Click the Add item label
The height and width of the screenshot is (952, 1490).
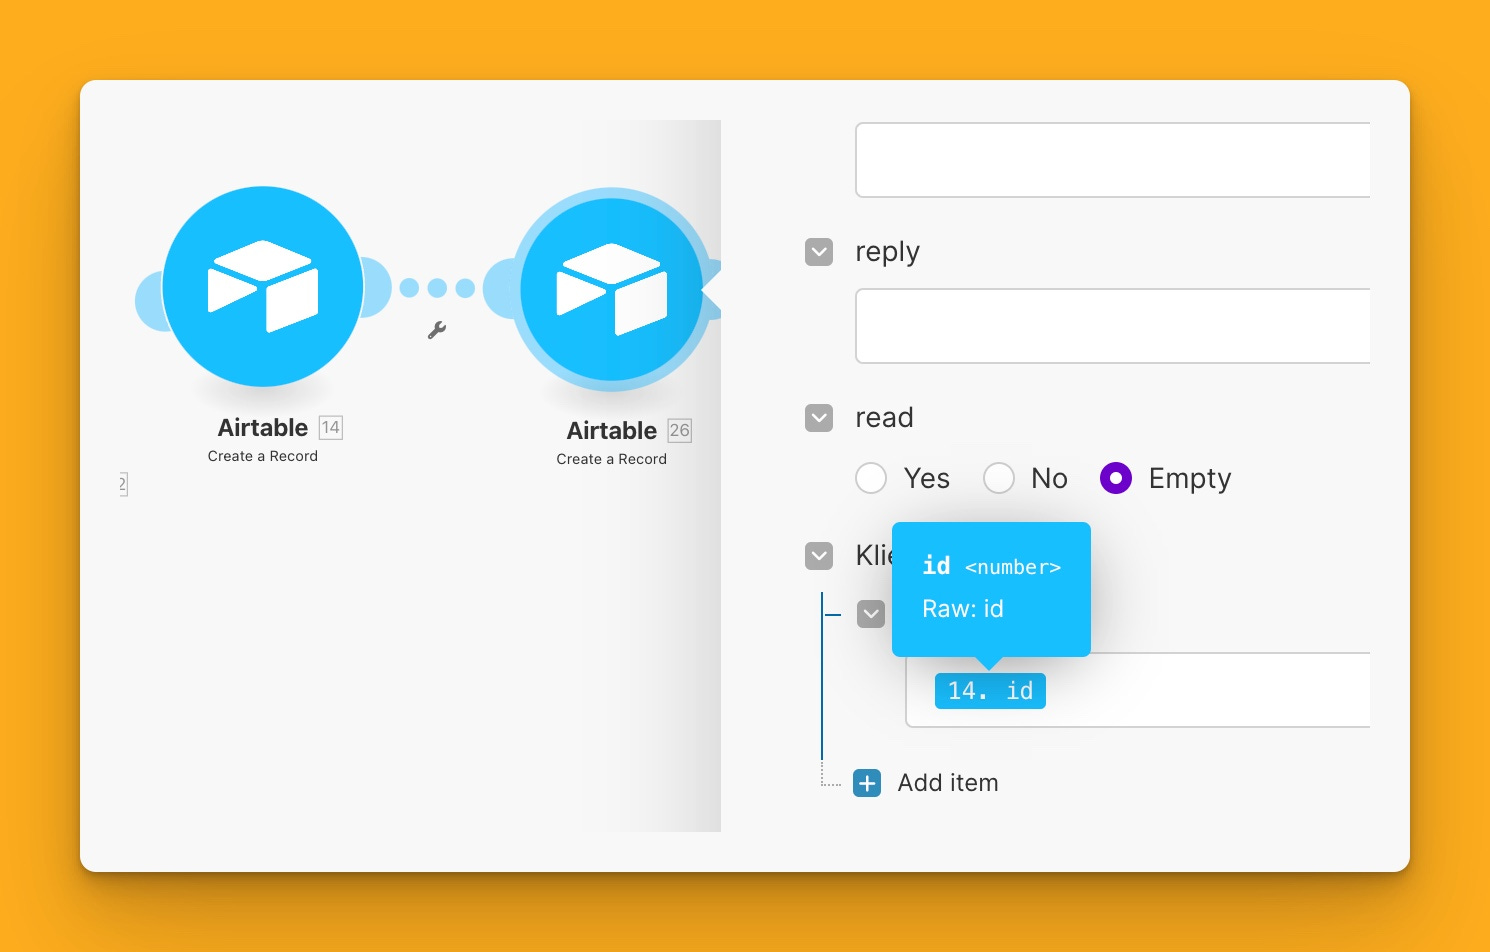948,783
